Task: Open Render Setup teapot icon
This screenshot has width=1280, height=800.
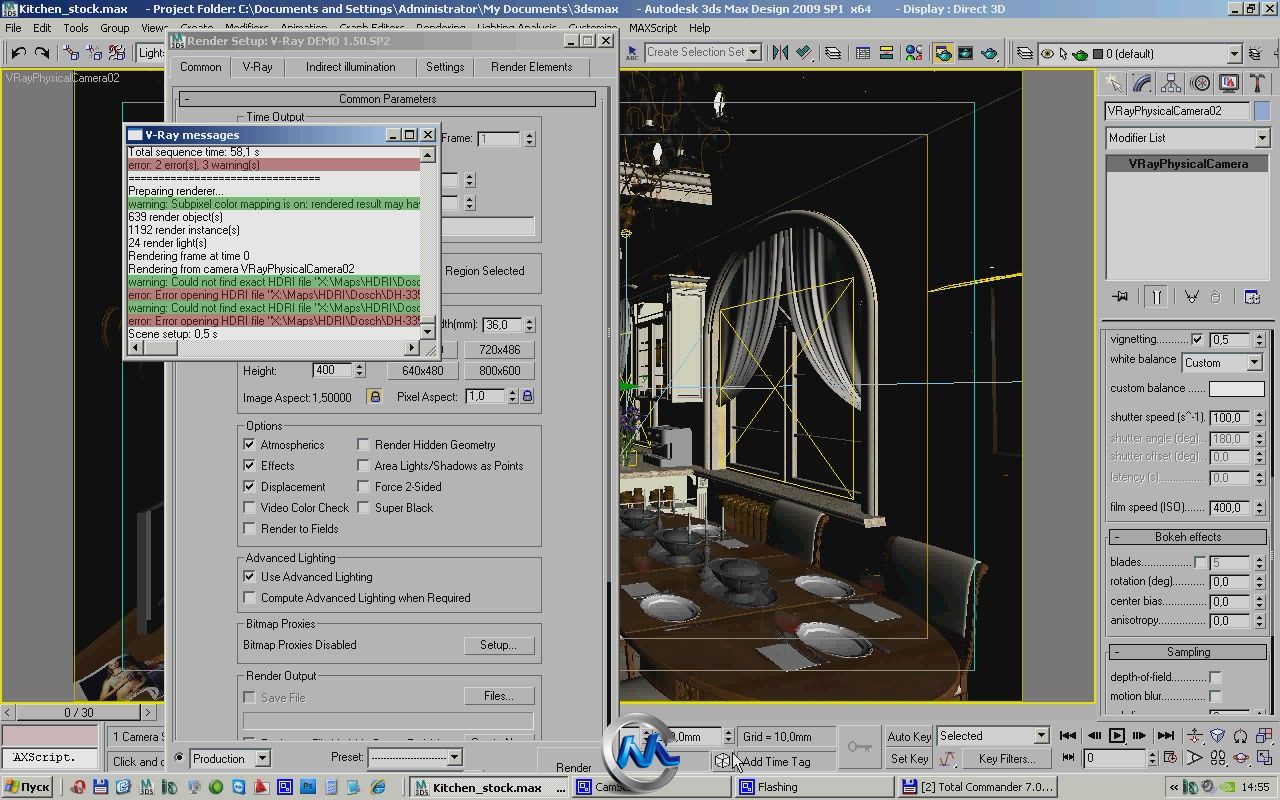Action: click(943, 53)
